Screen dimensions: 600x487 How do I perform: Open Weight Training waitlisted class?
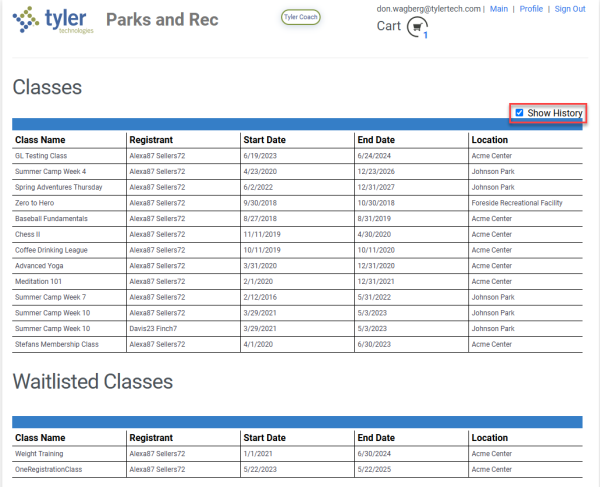pyautogui.click(x=40, y=454)
